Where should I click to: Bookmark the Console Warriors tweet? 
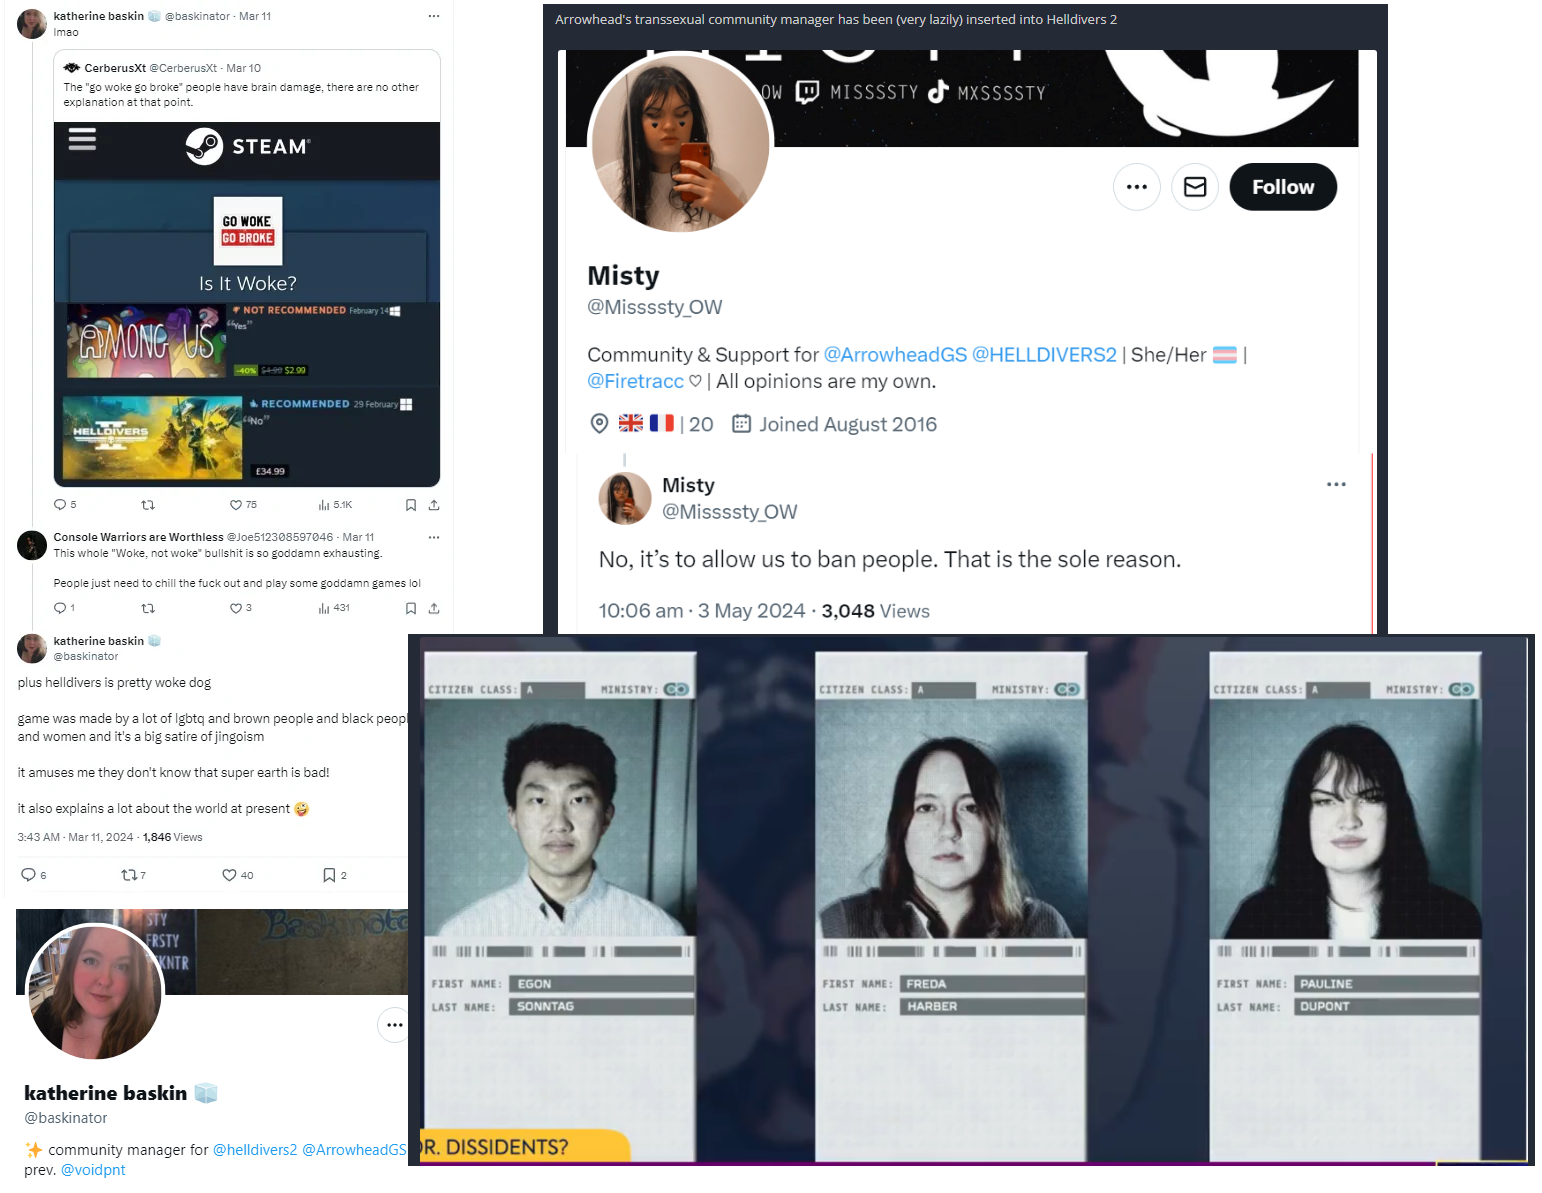tap(411, 608)
